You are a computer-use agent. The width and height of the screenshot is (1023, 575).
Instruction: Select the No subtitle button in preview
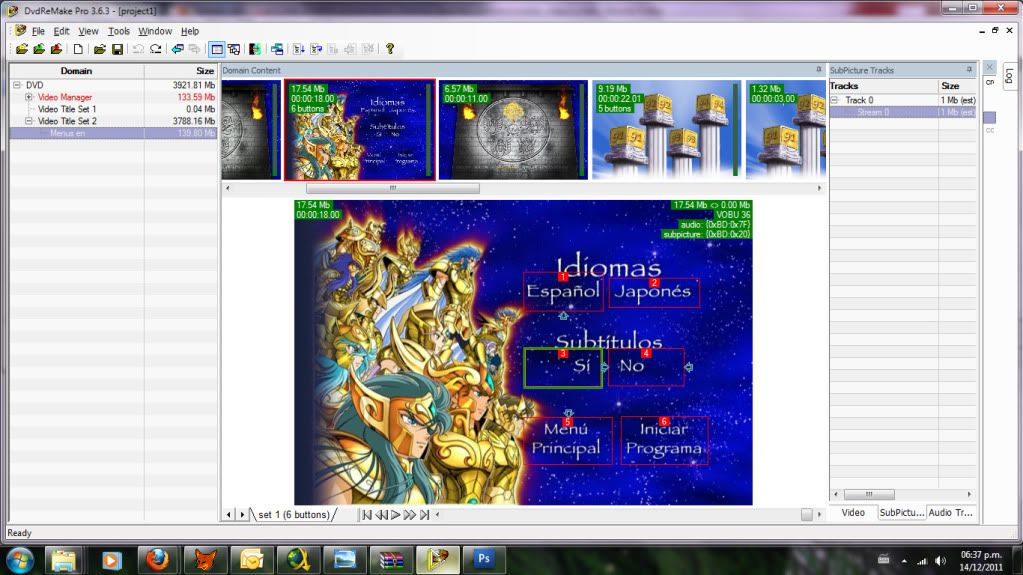pos(646,367)
